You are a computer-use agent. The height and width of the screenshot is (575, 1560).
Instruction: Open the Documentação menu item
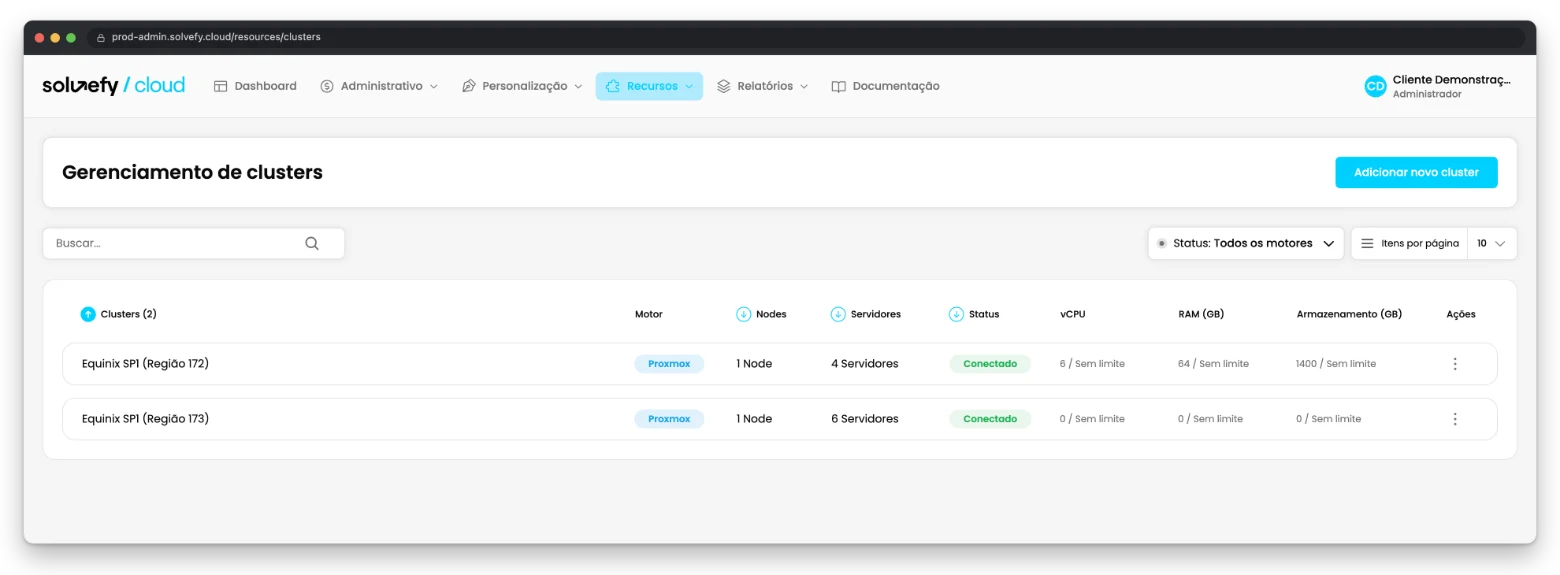(x=886, y=86)
